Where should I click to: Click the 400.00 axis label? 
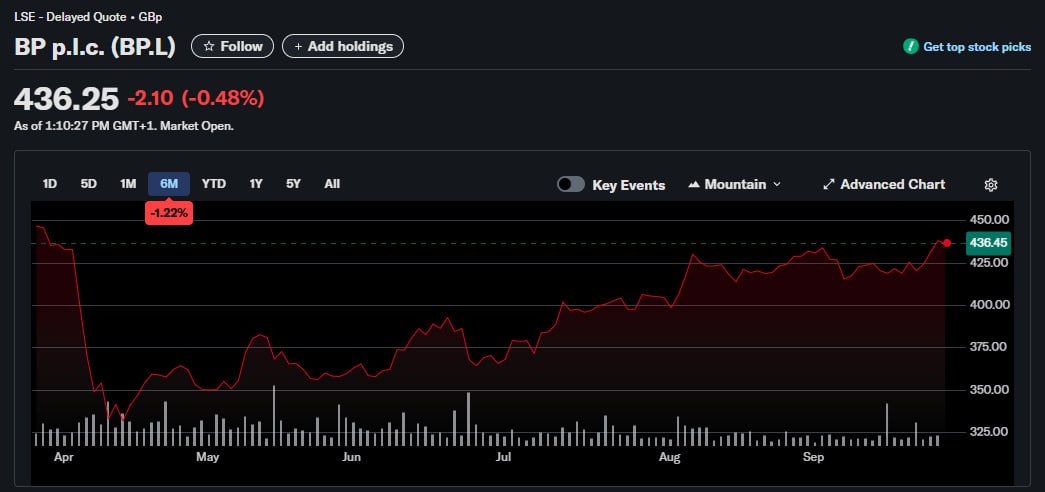(989, 305)
